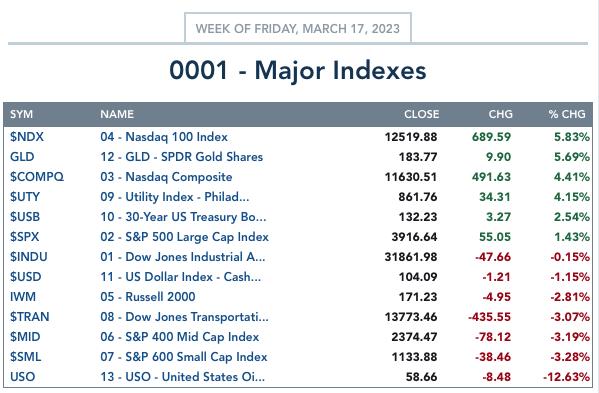The width and height of the screenshot is (599, 393).
Task: Open the GLD symbol link
Action: click(x=22, y=157)
